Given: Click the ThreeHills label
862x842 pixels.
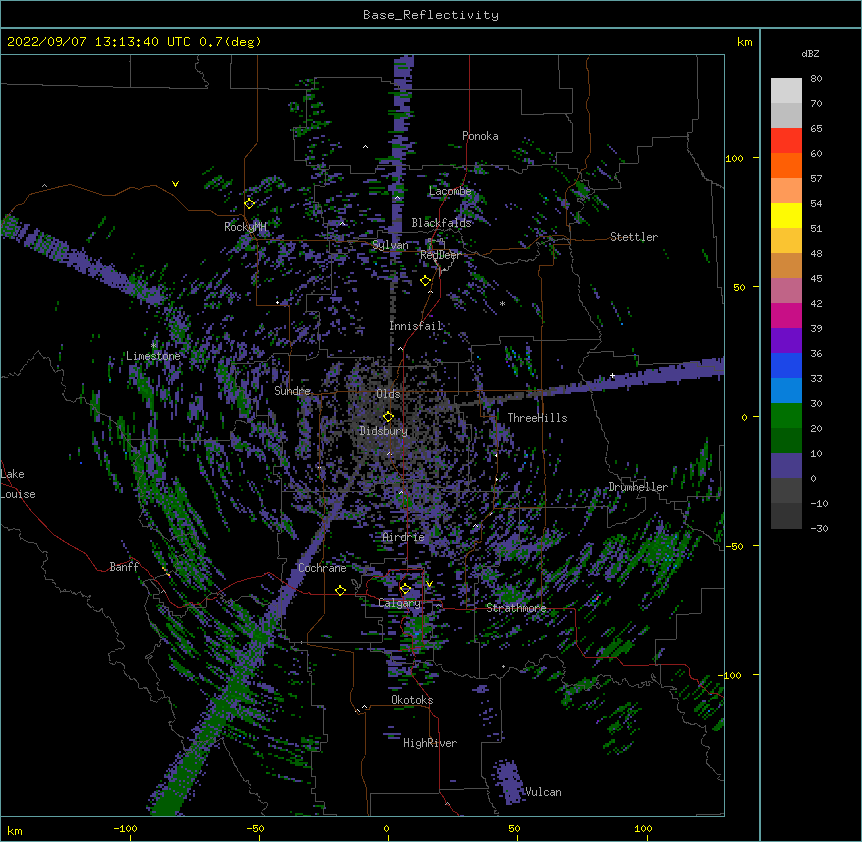Looking at the screenshot, I should [x=537, y=418].
